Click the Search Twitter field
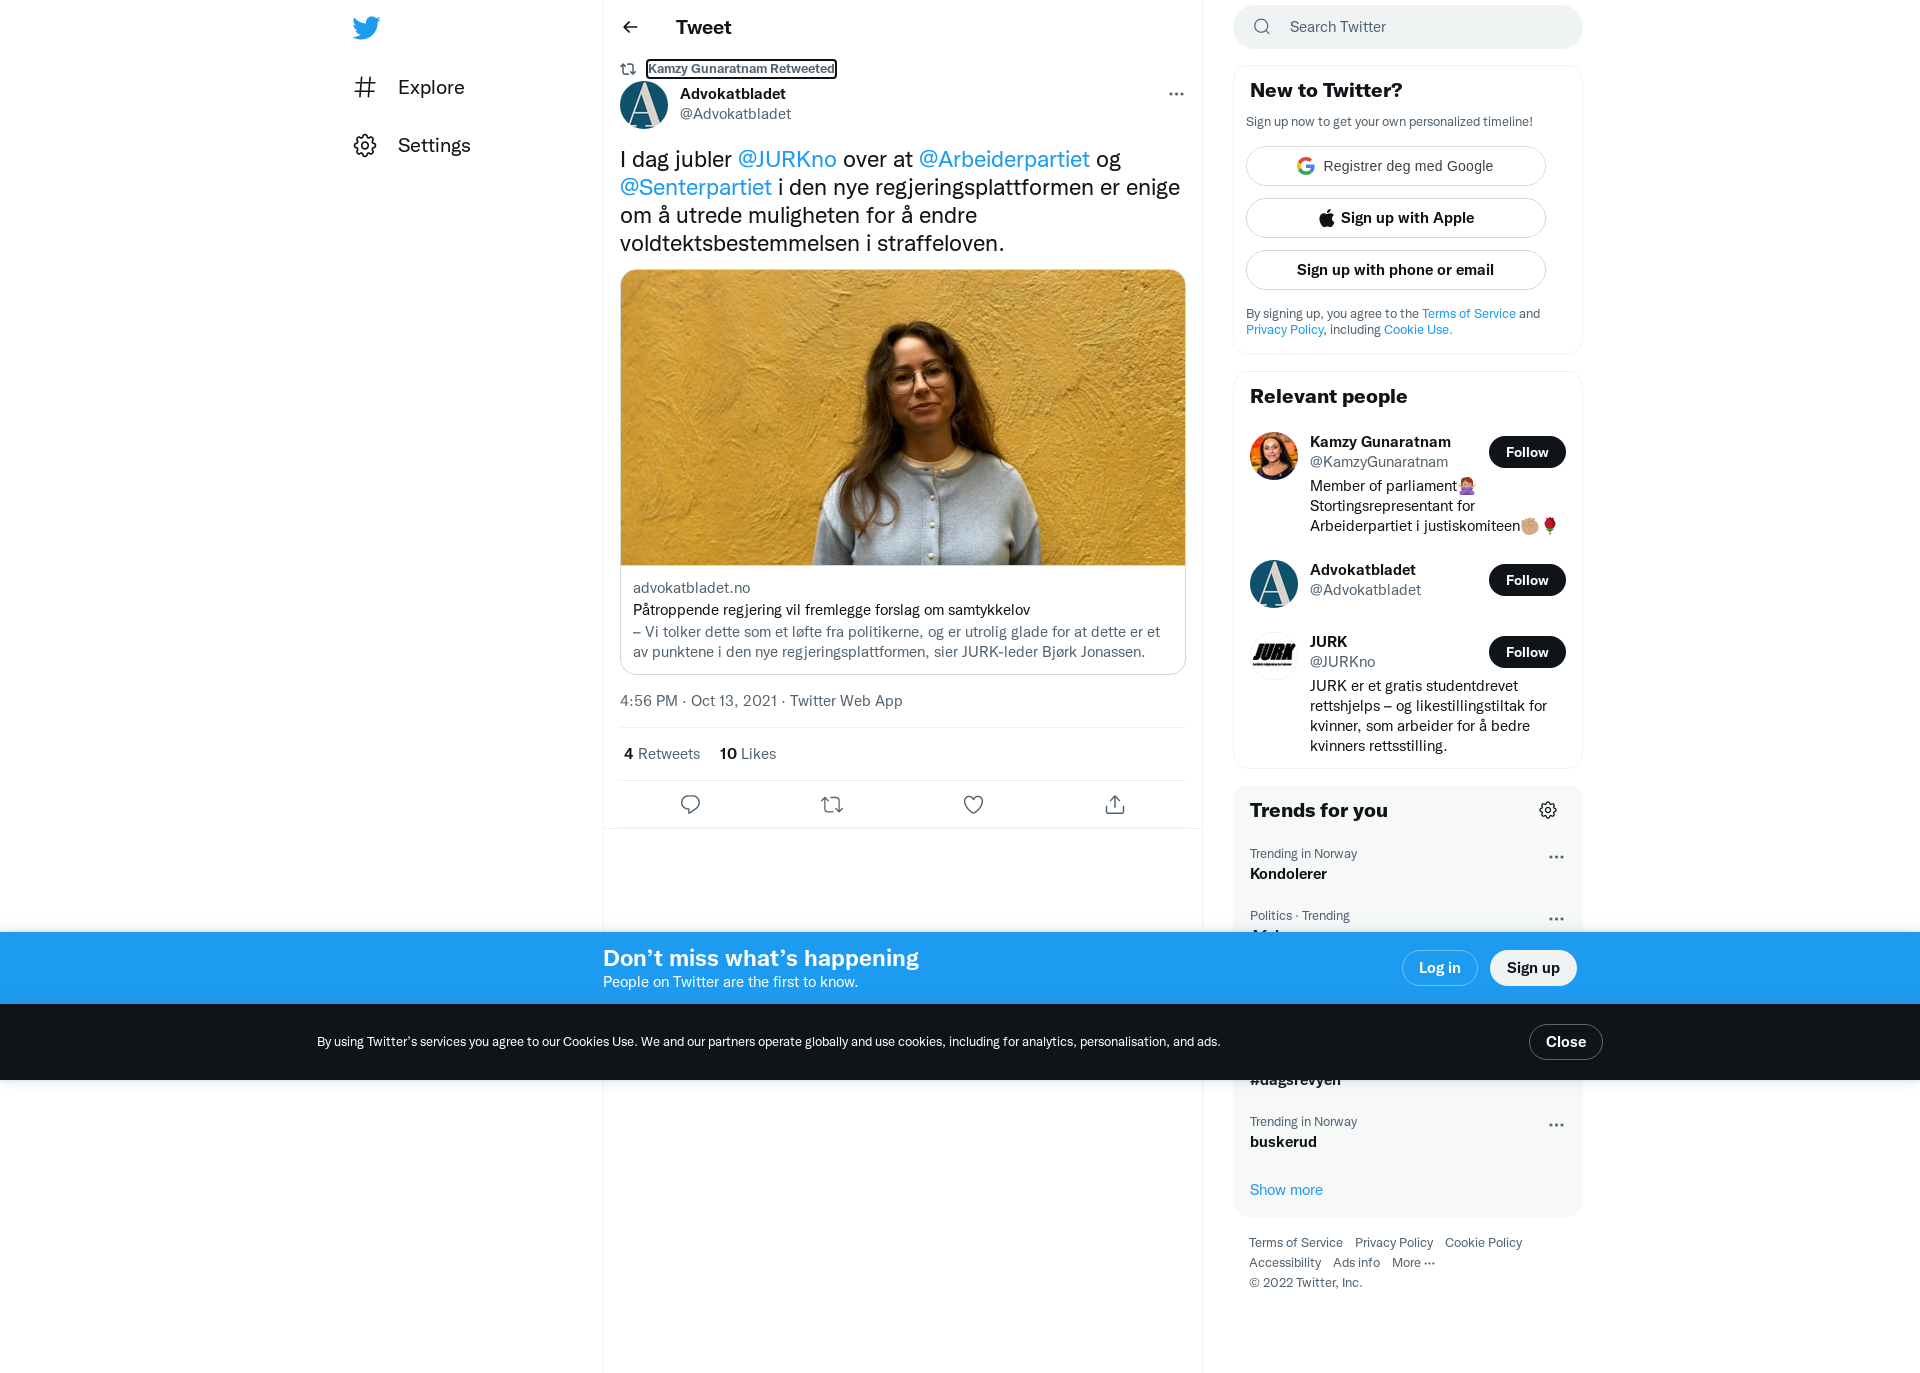1920x1373 pixels. click(1408, 27)
